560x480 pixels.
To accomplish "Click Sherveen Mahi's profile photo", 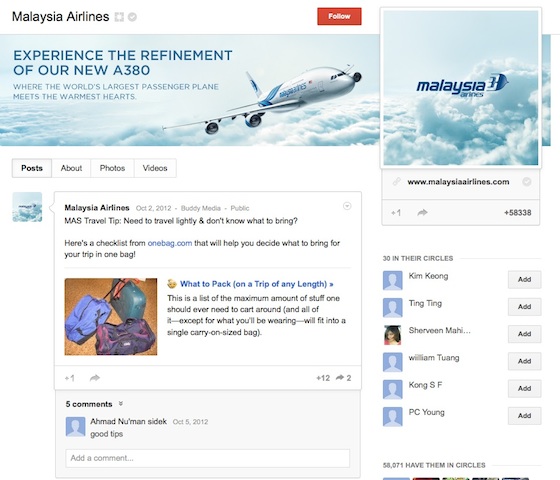I will (392, 335).
